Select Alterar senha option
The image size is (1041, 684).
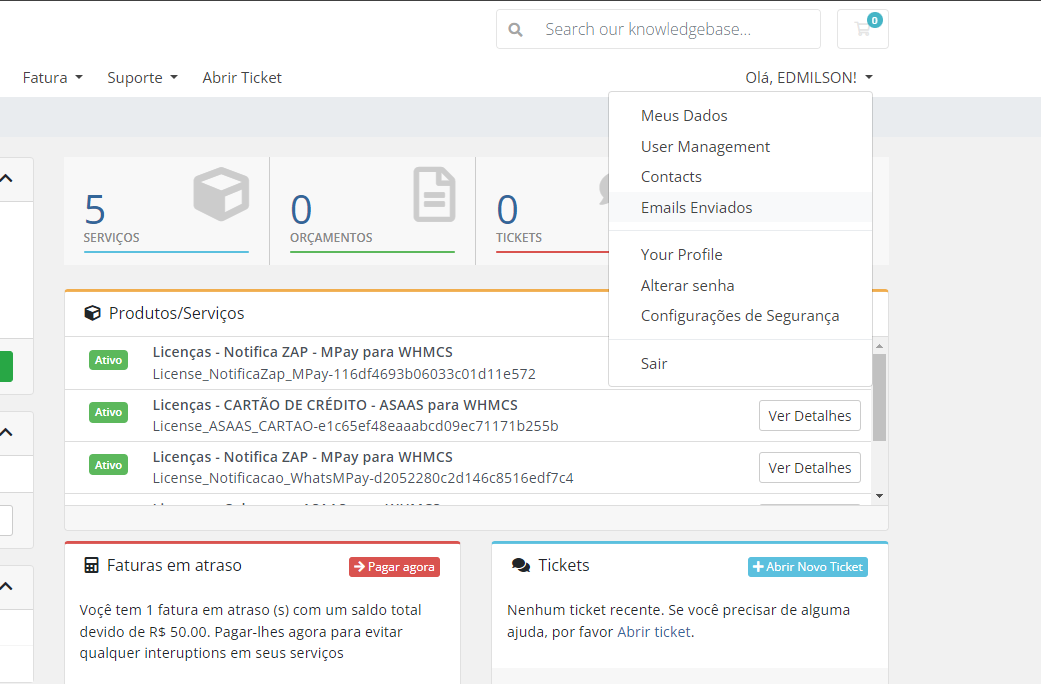tap(687, 286)
